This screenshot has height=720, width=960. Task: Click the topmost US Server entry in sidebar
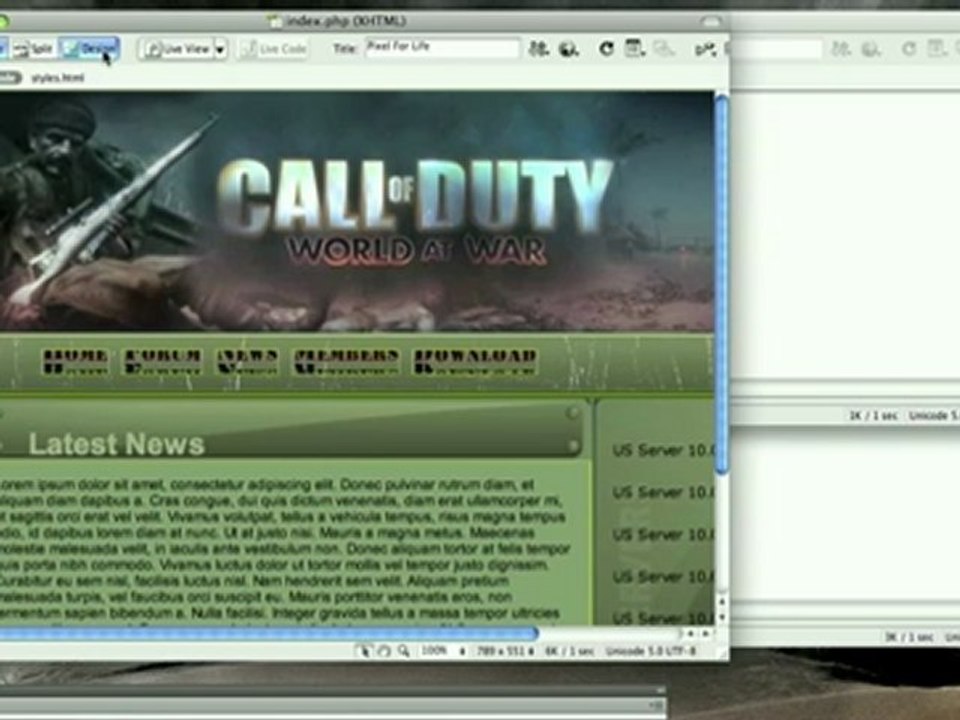663,450
